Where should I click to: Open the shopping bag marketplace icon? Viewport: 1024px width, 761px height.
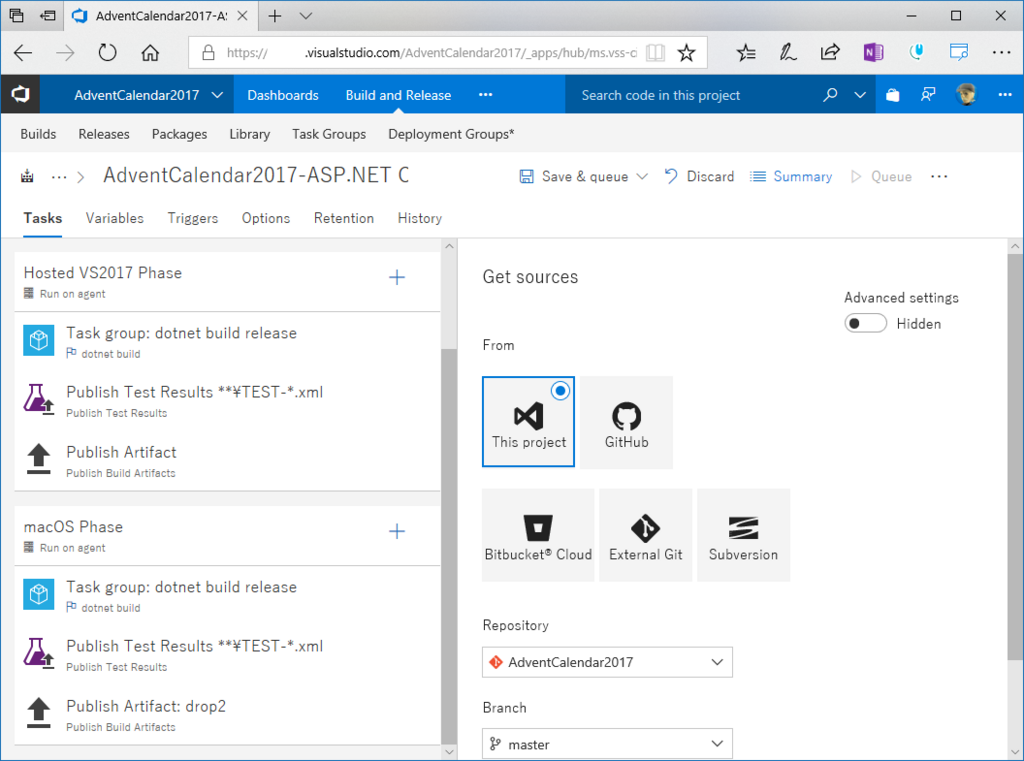(893, 95)
